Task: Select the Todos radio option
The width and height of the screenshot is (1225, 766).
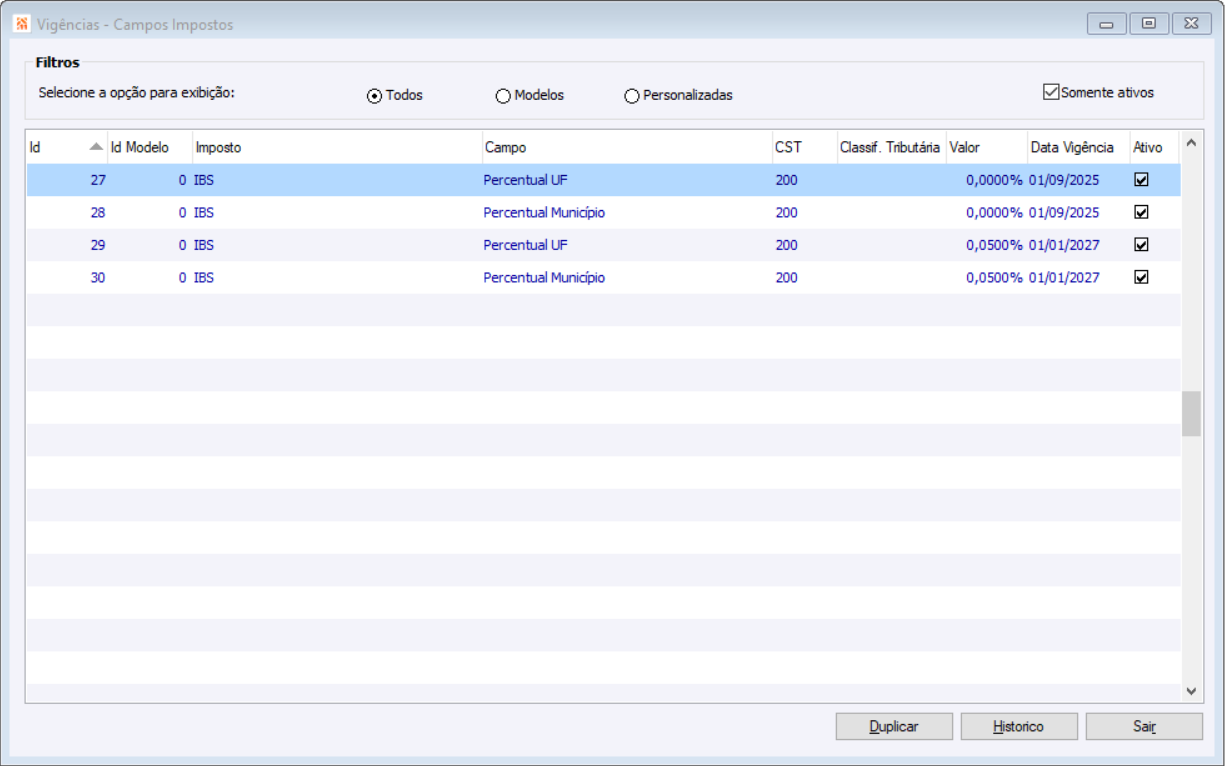Action: [x=395, y=96]
